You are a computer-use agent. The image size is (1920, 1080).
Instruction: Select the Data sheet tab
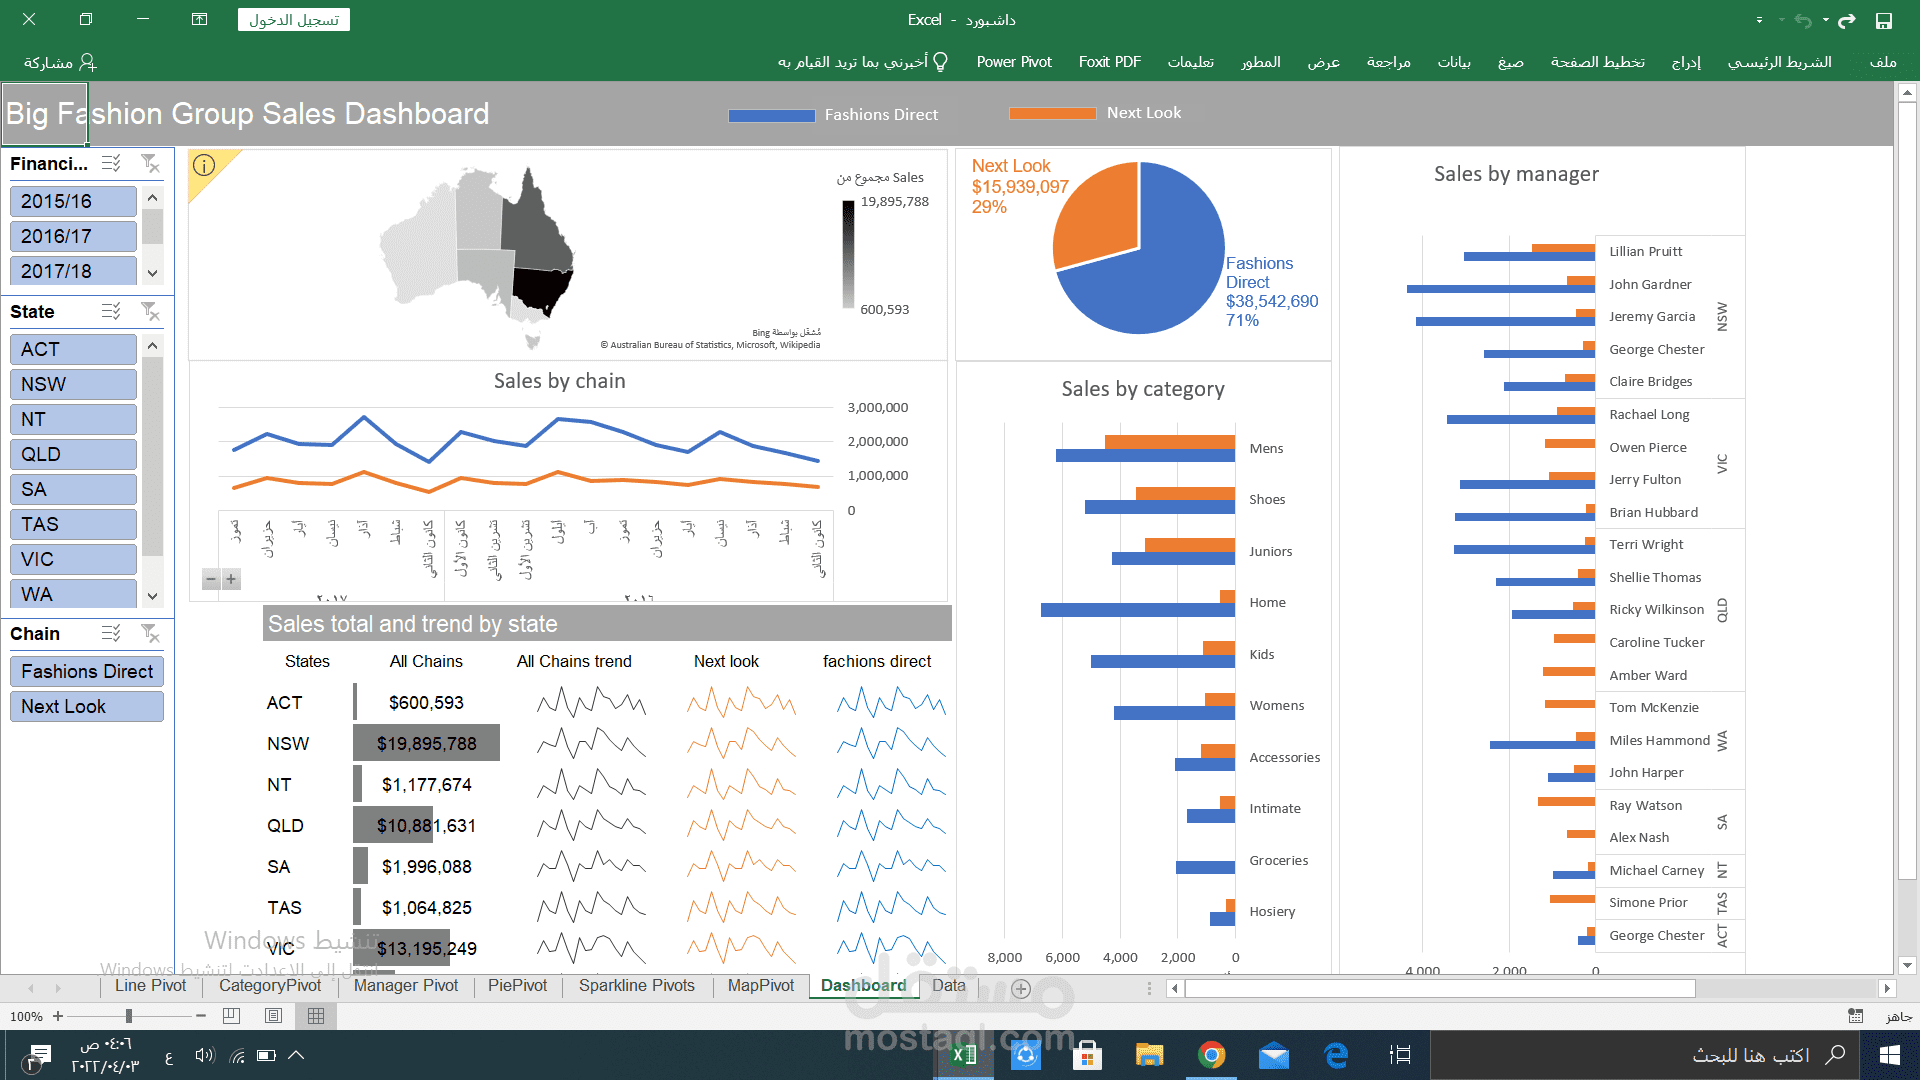point(947,985)
